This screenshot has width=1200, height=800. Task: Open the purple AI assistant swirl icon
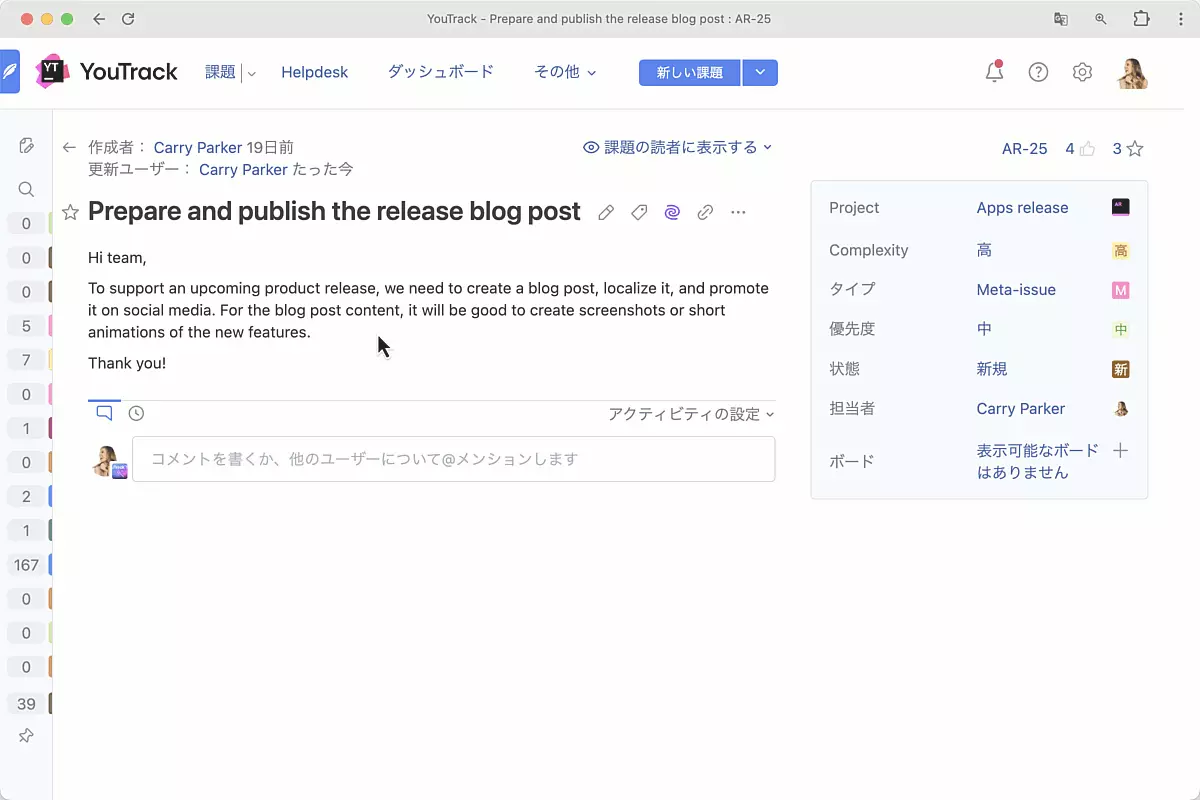click(x=672, y=212)
